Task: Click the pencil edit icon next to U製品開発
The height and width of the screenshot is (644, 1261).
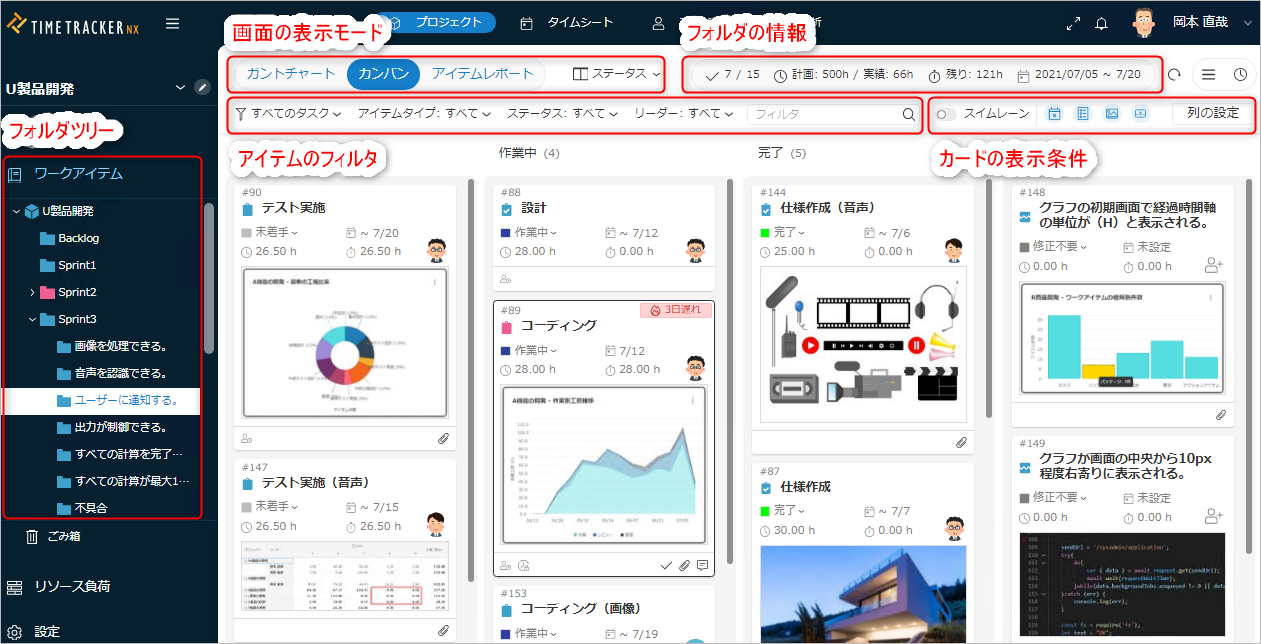Action: [x=203, y=87]
